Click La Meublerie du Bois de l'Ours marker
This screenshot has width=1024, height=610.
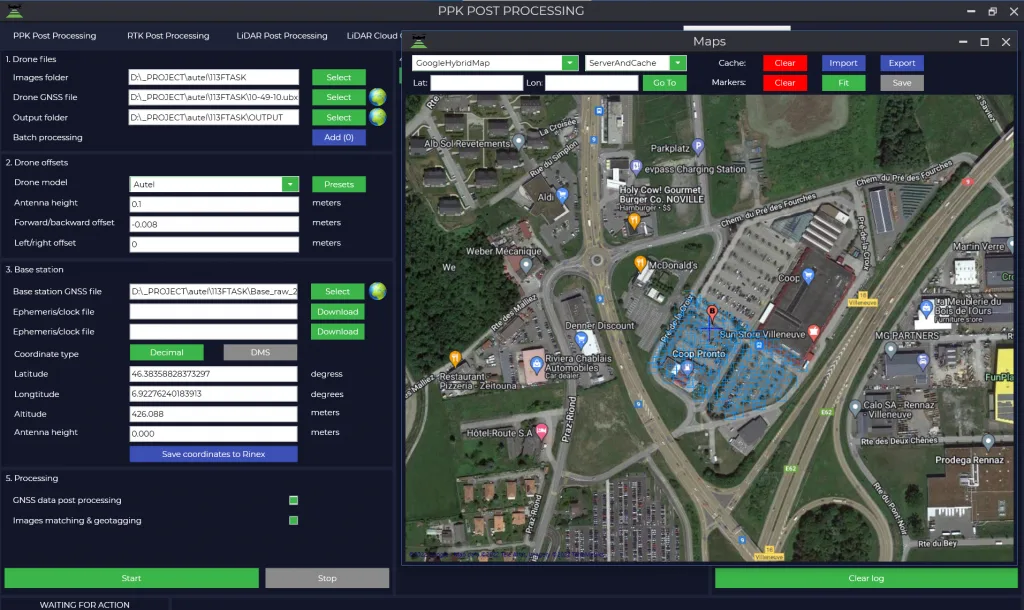(x=926, y=308)
